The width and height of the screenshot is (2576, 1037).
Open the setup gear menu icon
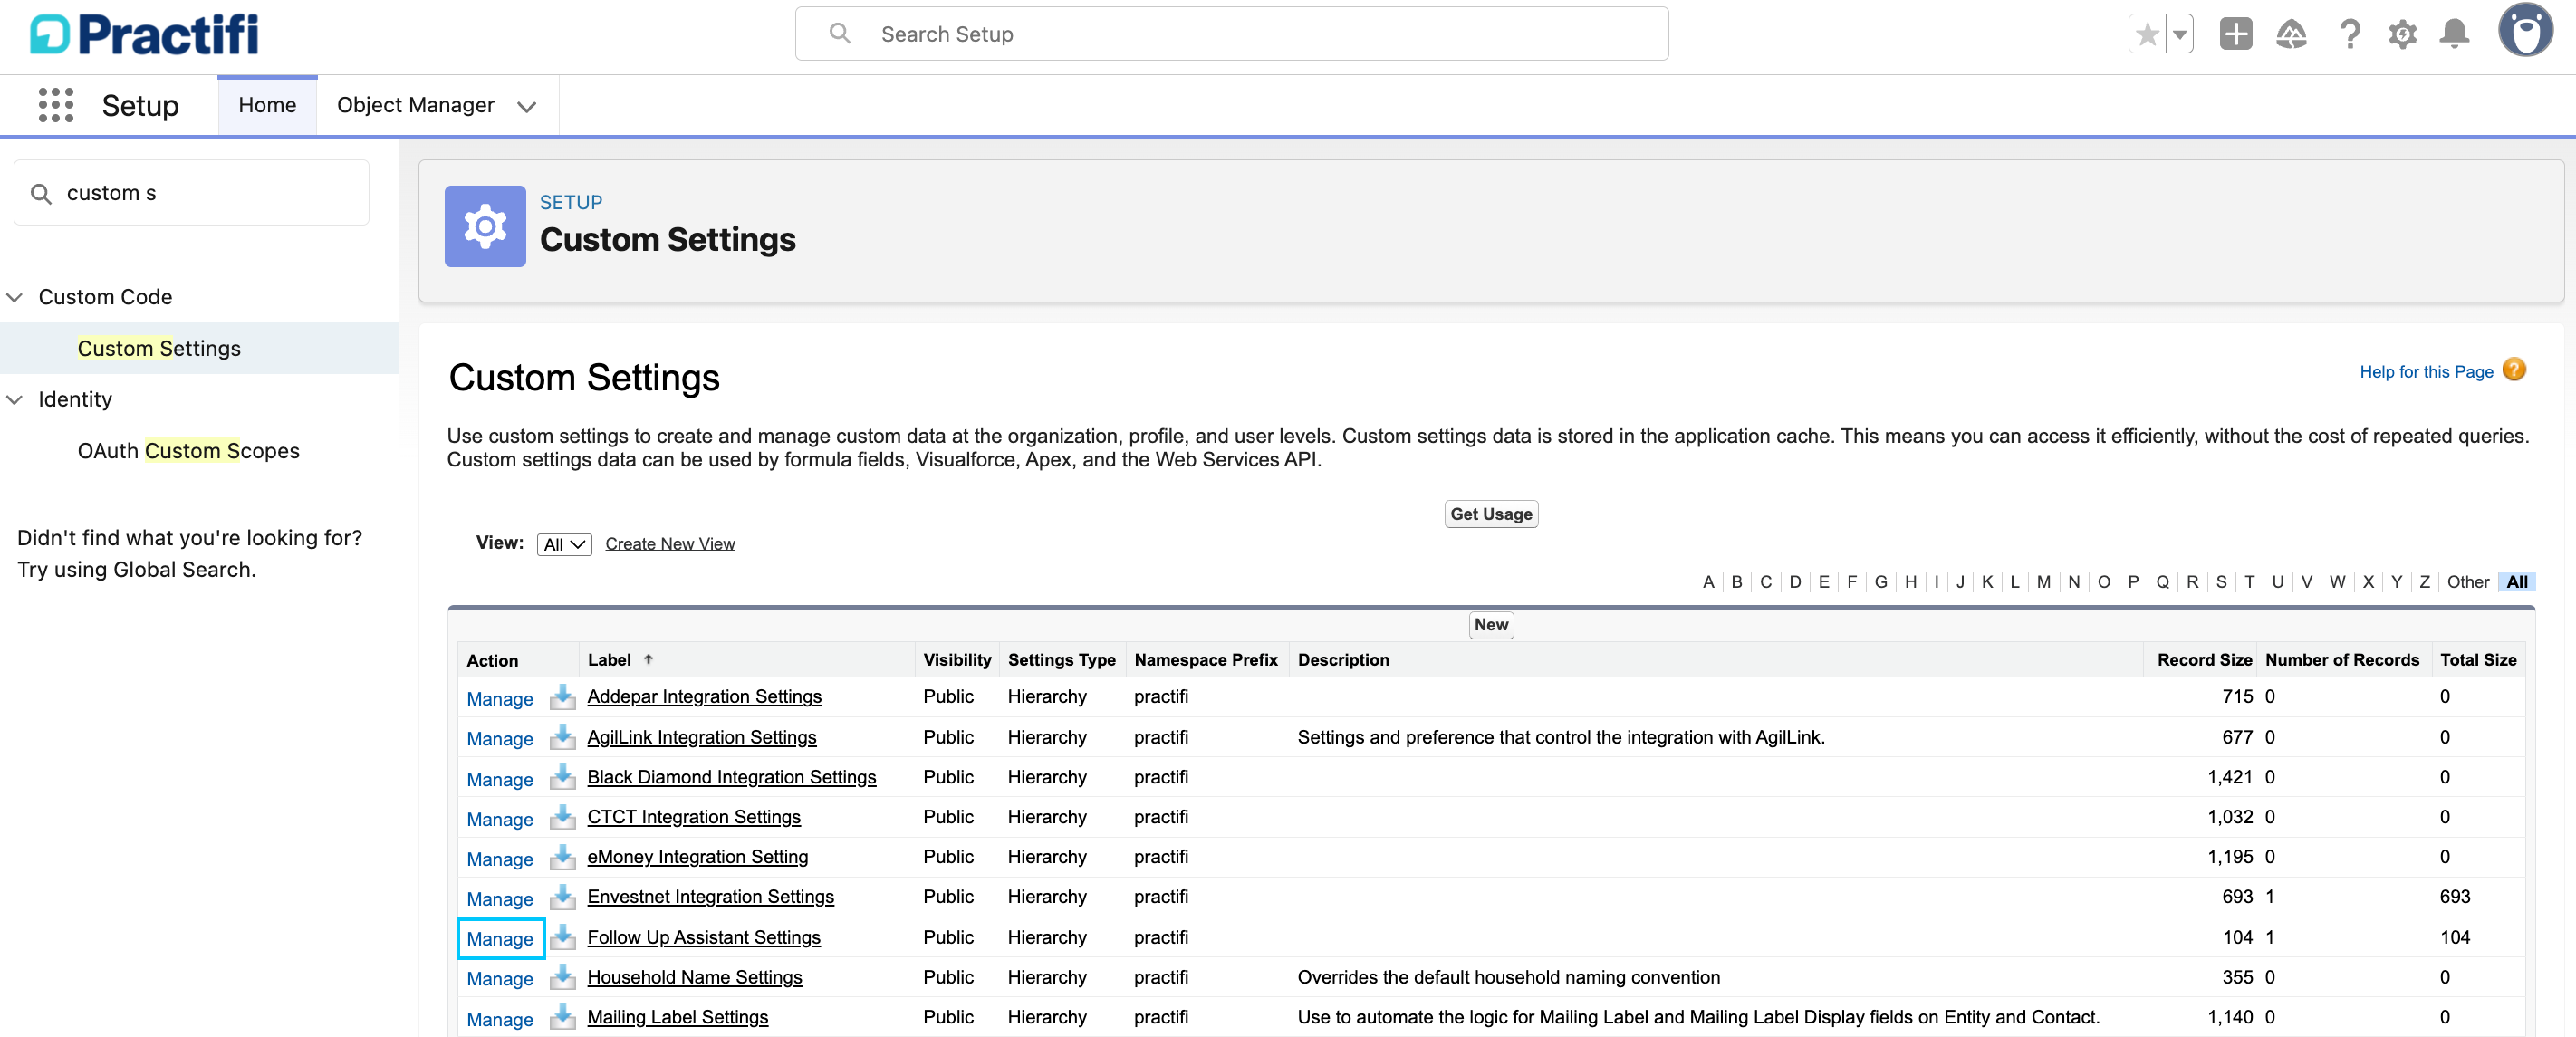pyautogui.click(x=2402, y=34)
